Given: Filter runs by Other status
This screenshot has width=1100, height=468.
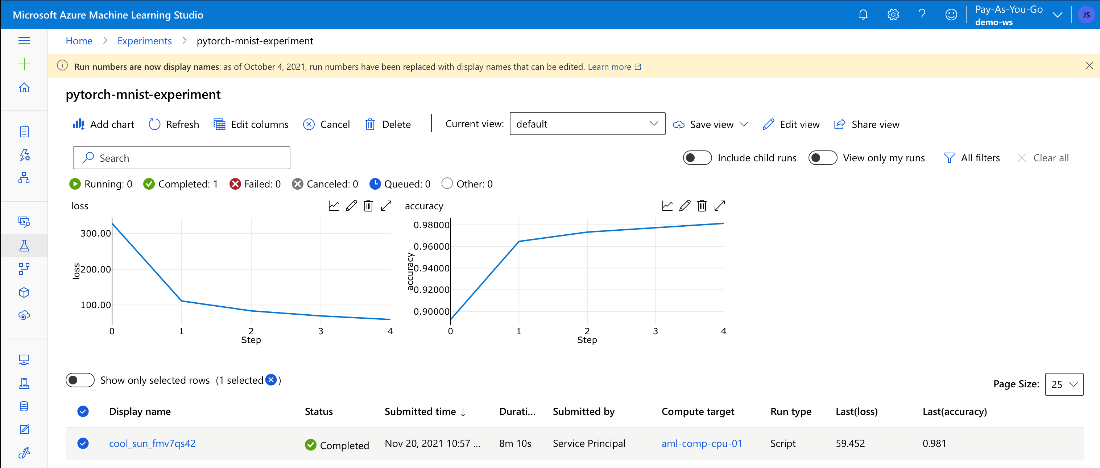Looking at the screenshot, I should tap(467, 184).
